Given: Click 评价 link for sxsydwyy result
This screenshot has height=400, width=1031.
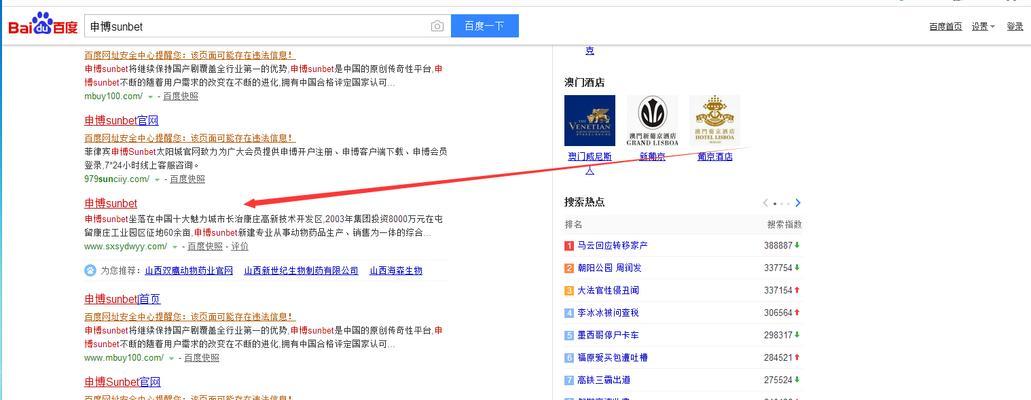Looking at the screenshot, I should tap(239, 247).
